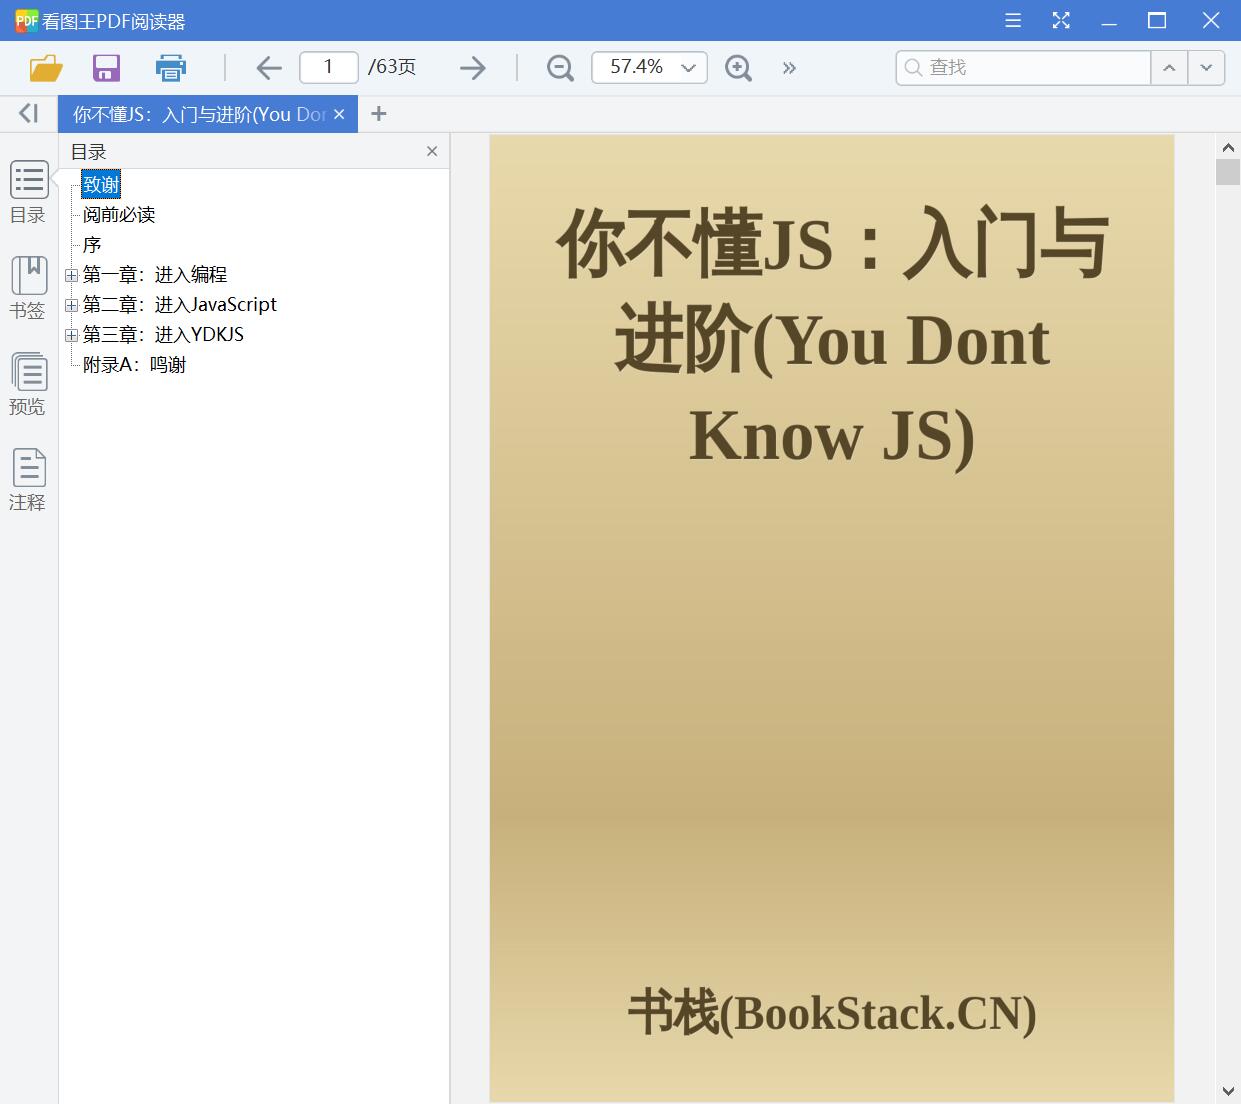Add a new tab with plus button

[378, 114]
